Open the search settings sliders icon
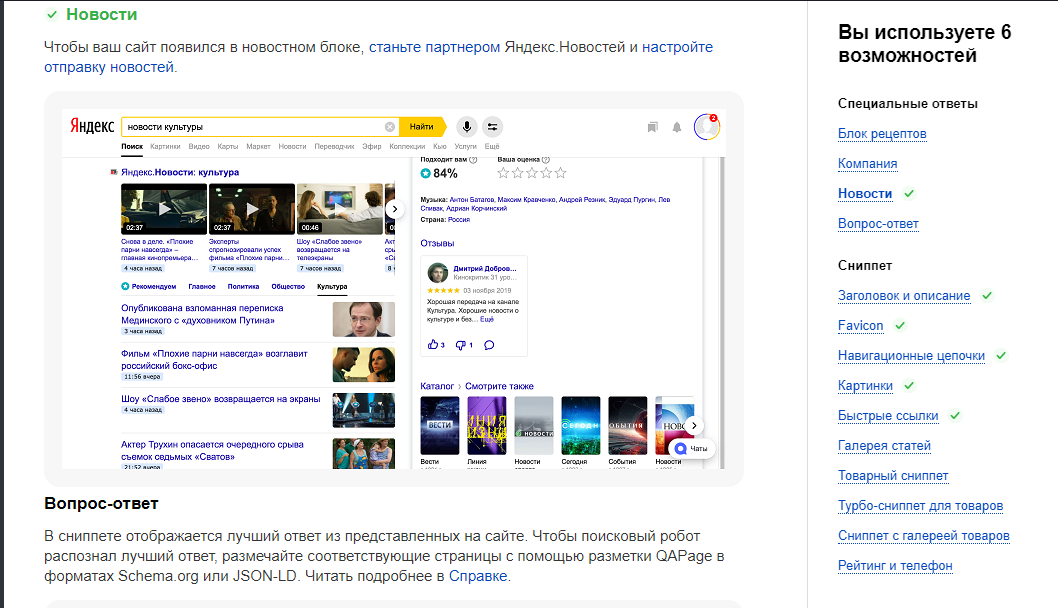The height and width of the screenshot is (608, 1058). [493, 127]
